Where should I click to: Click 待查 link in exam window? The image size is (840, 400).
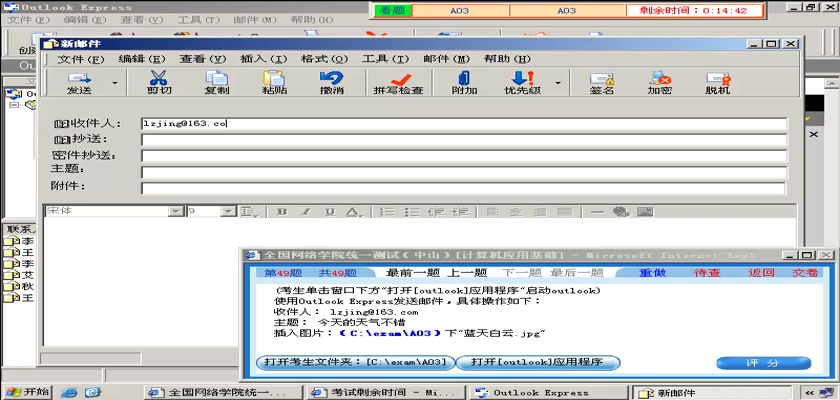707,273
